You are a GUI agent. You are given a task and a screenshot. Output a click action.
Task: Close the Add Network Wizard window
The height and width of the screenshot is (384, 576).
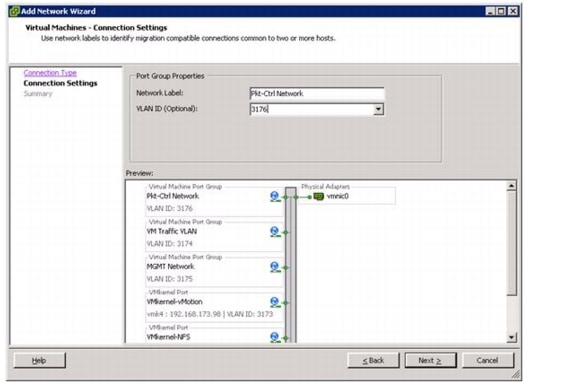click(513, 11)
